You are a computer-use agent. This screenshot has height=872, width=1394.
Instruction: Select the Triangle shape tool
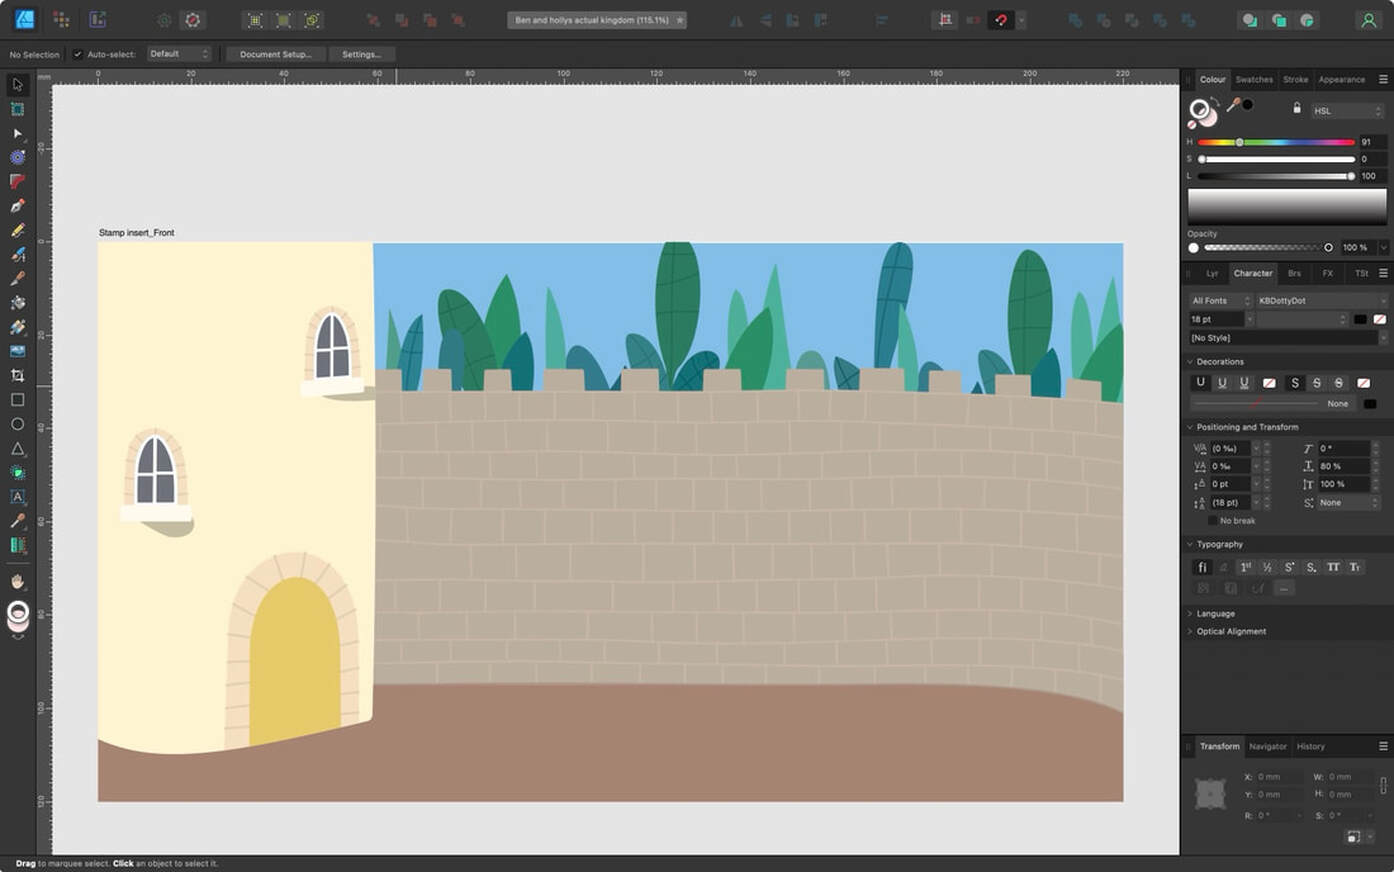coord(17,448)
